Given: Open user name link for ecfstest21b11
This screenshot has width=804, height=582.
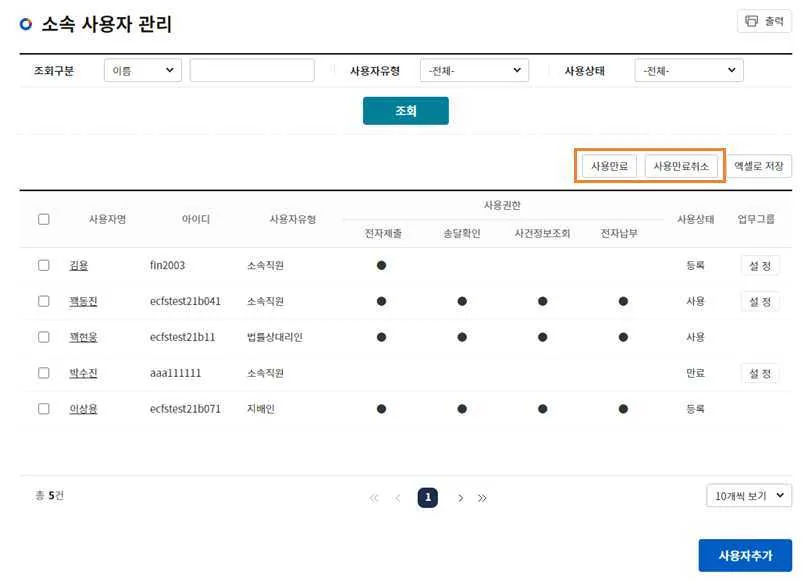Looking at the screenshot, I should tap(83, 337).
